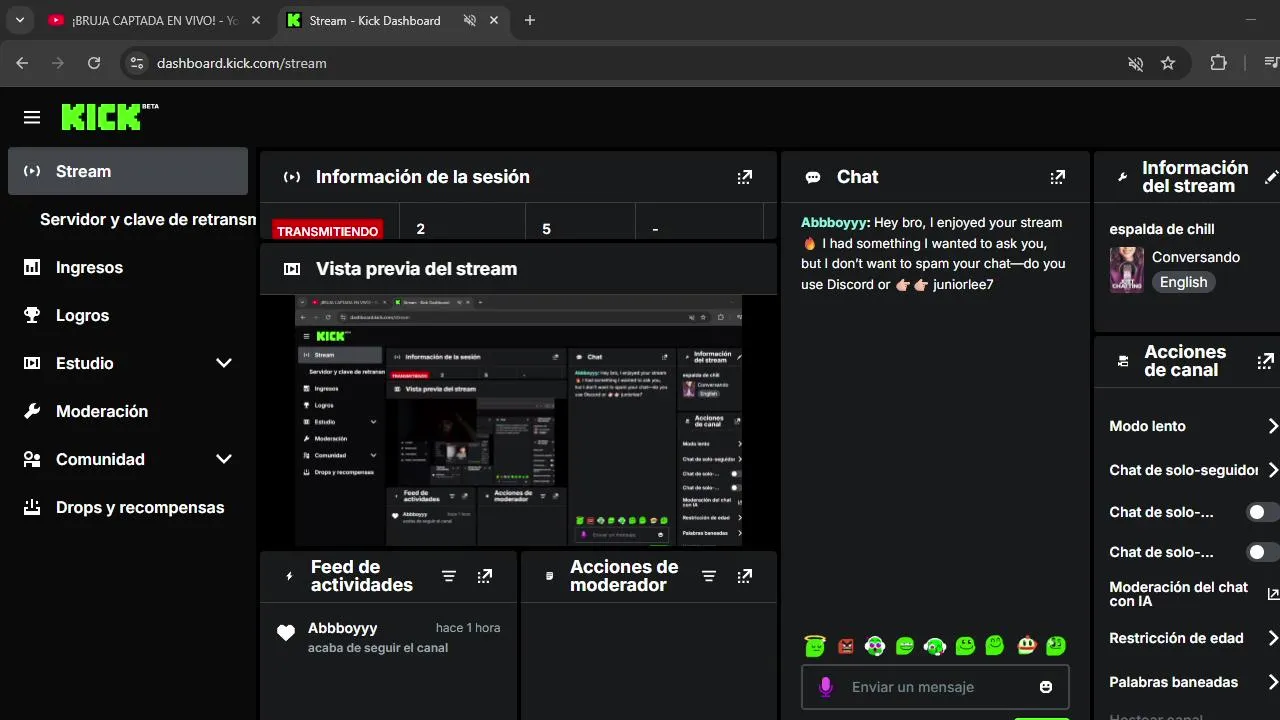This screenshot has height=720, width=1280.
Task: Pop out the Chat panel
Action: click(1057, 177)
